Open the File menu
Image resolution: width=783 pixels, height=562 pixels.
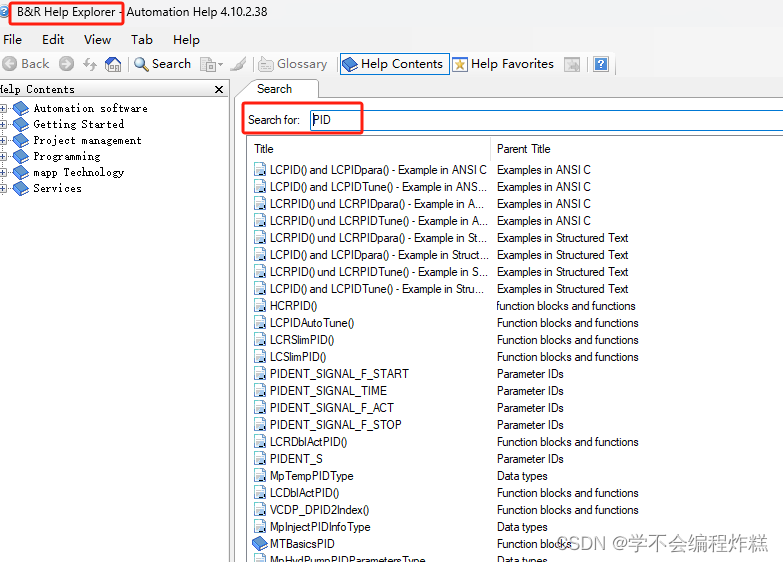point(12,39)
